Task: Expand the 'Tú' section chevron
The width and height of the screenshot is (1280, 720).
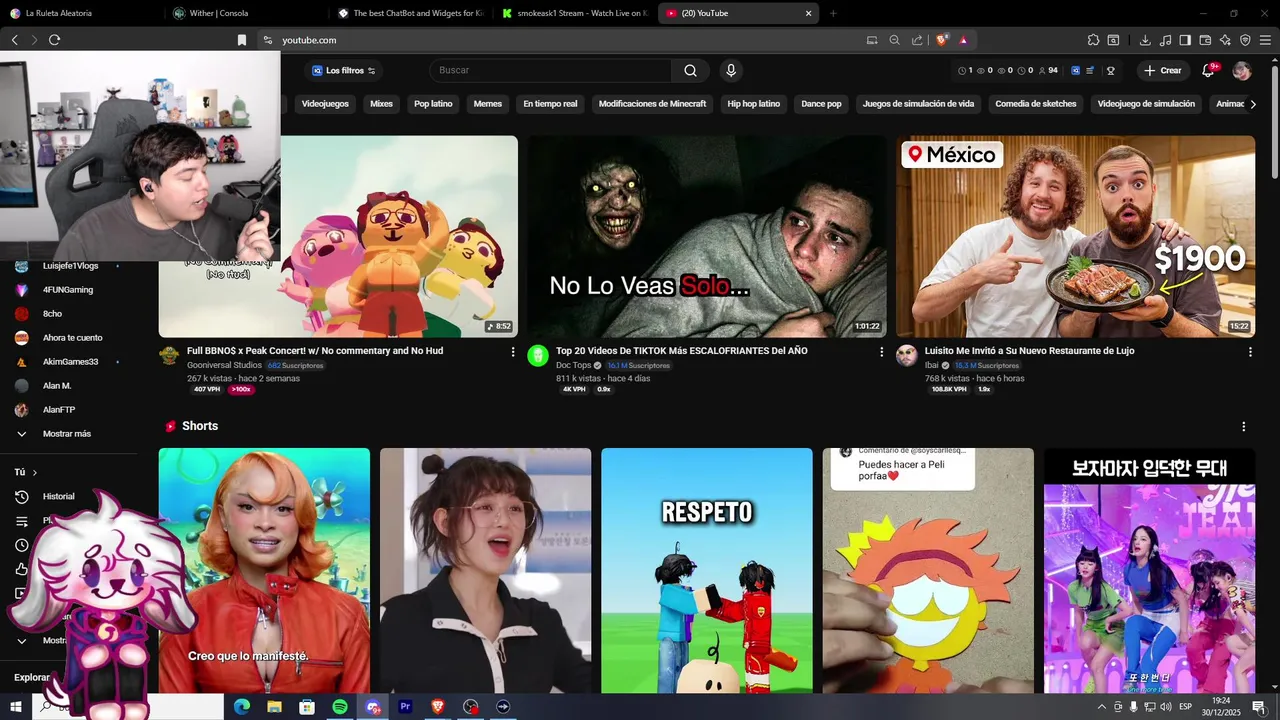Action: (34, 472)
